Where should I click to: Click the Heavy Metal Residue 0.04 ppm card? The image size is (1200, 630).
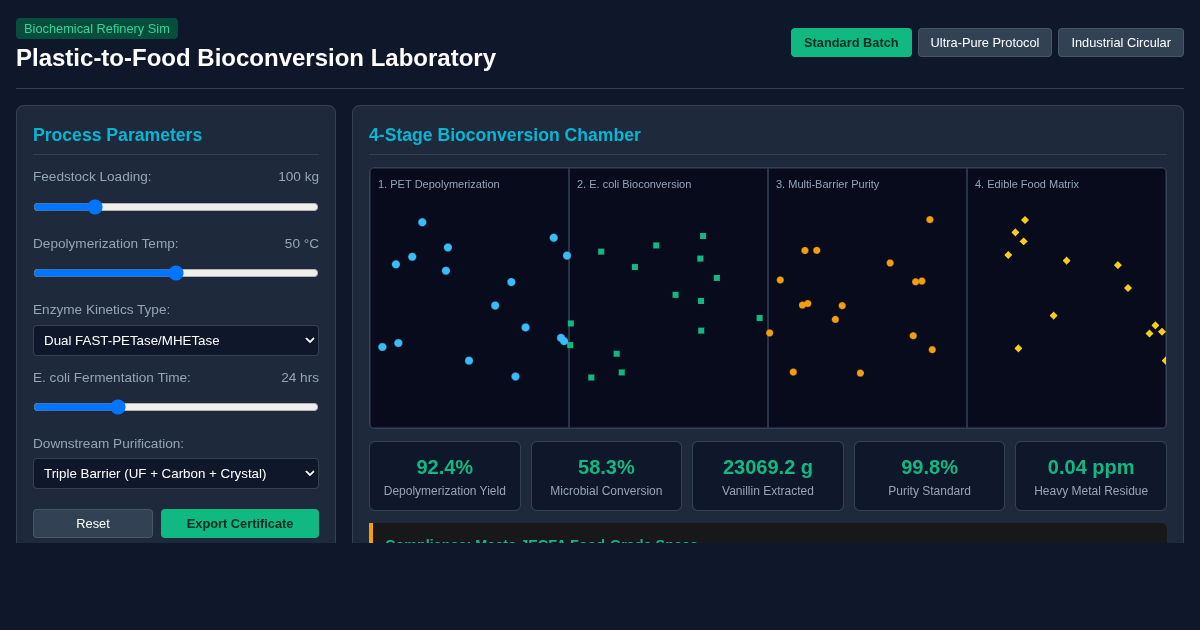click(x=1091, y=476)
